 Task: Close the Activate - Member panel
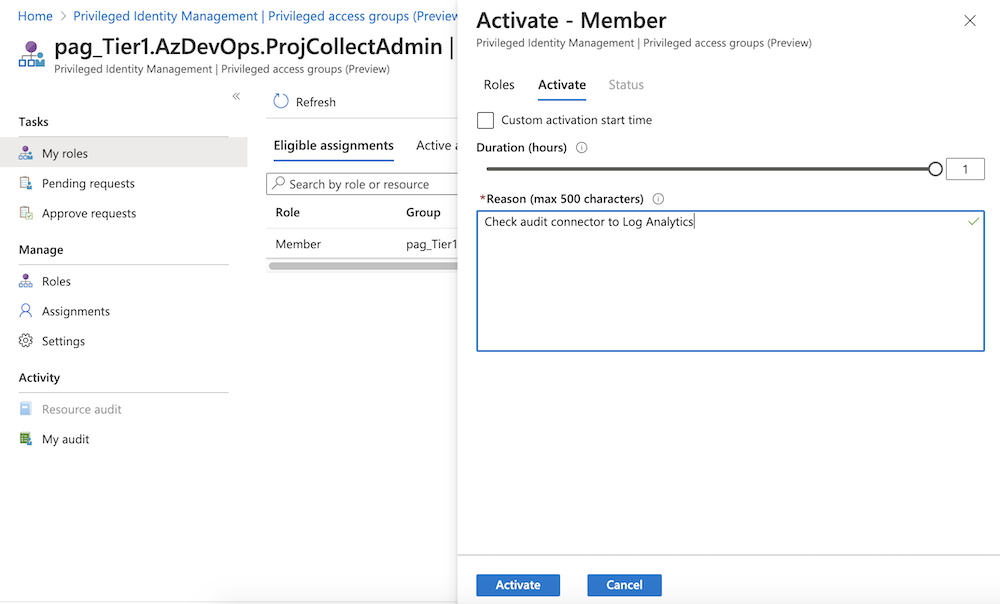[x=970, y=21]
